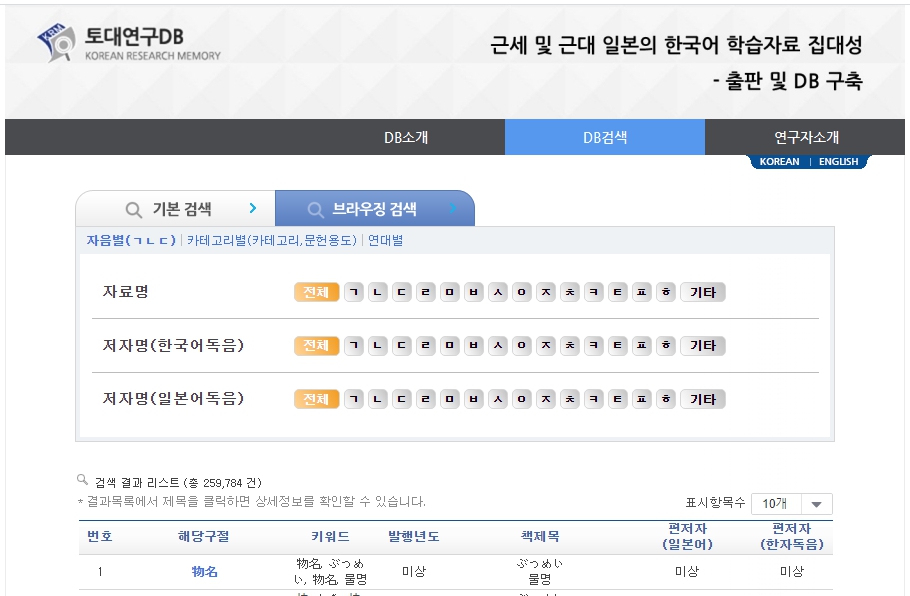Select ㅎ filter in 자료명 row

click(x=666, y=292)
